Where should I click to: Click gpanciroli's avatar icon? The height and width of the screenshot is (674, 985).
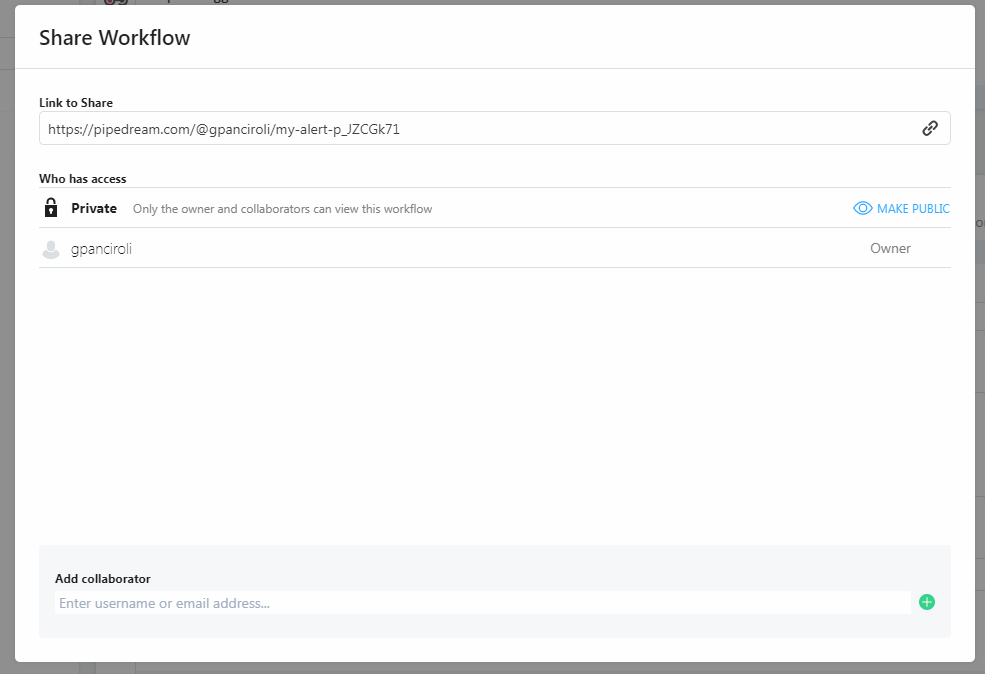point(50,249)
